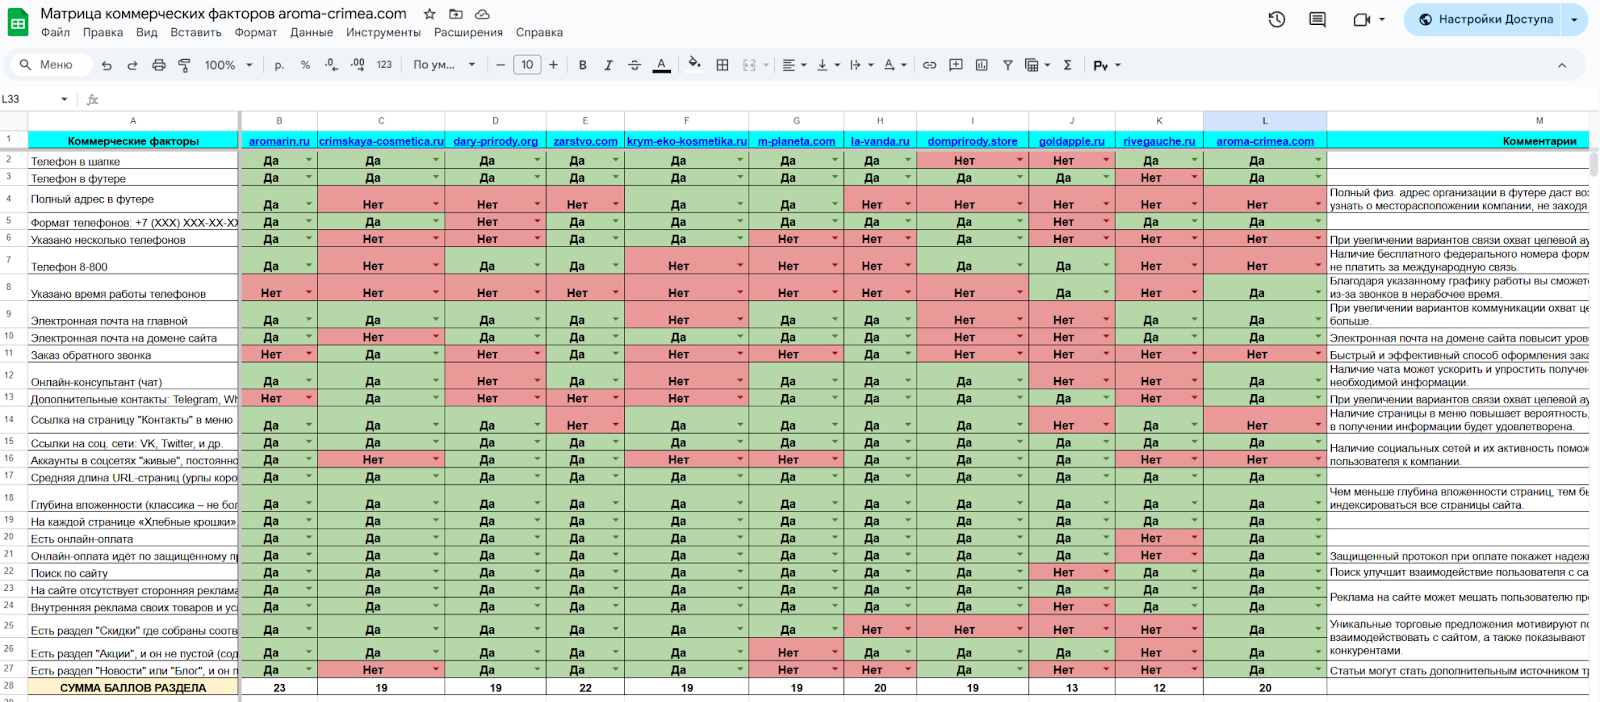Open the text color picker
The image size is (1600, 702).
coord(661,65)
